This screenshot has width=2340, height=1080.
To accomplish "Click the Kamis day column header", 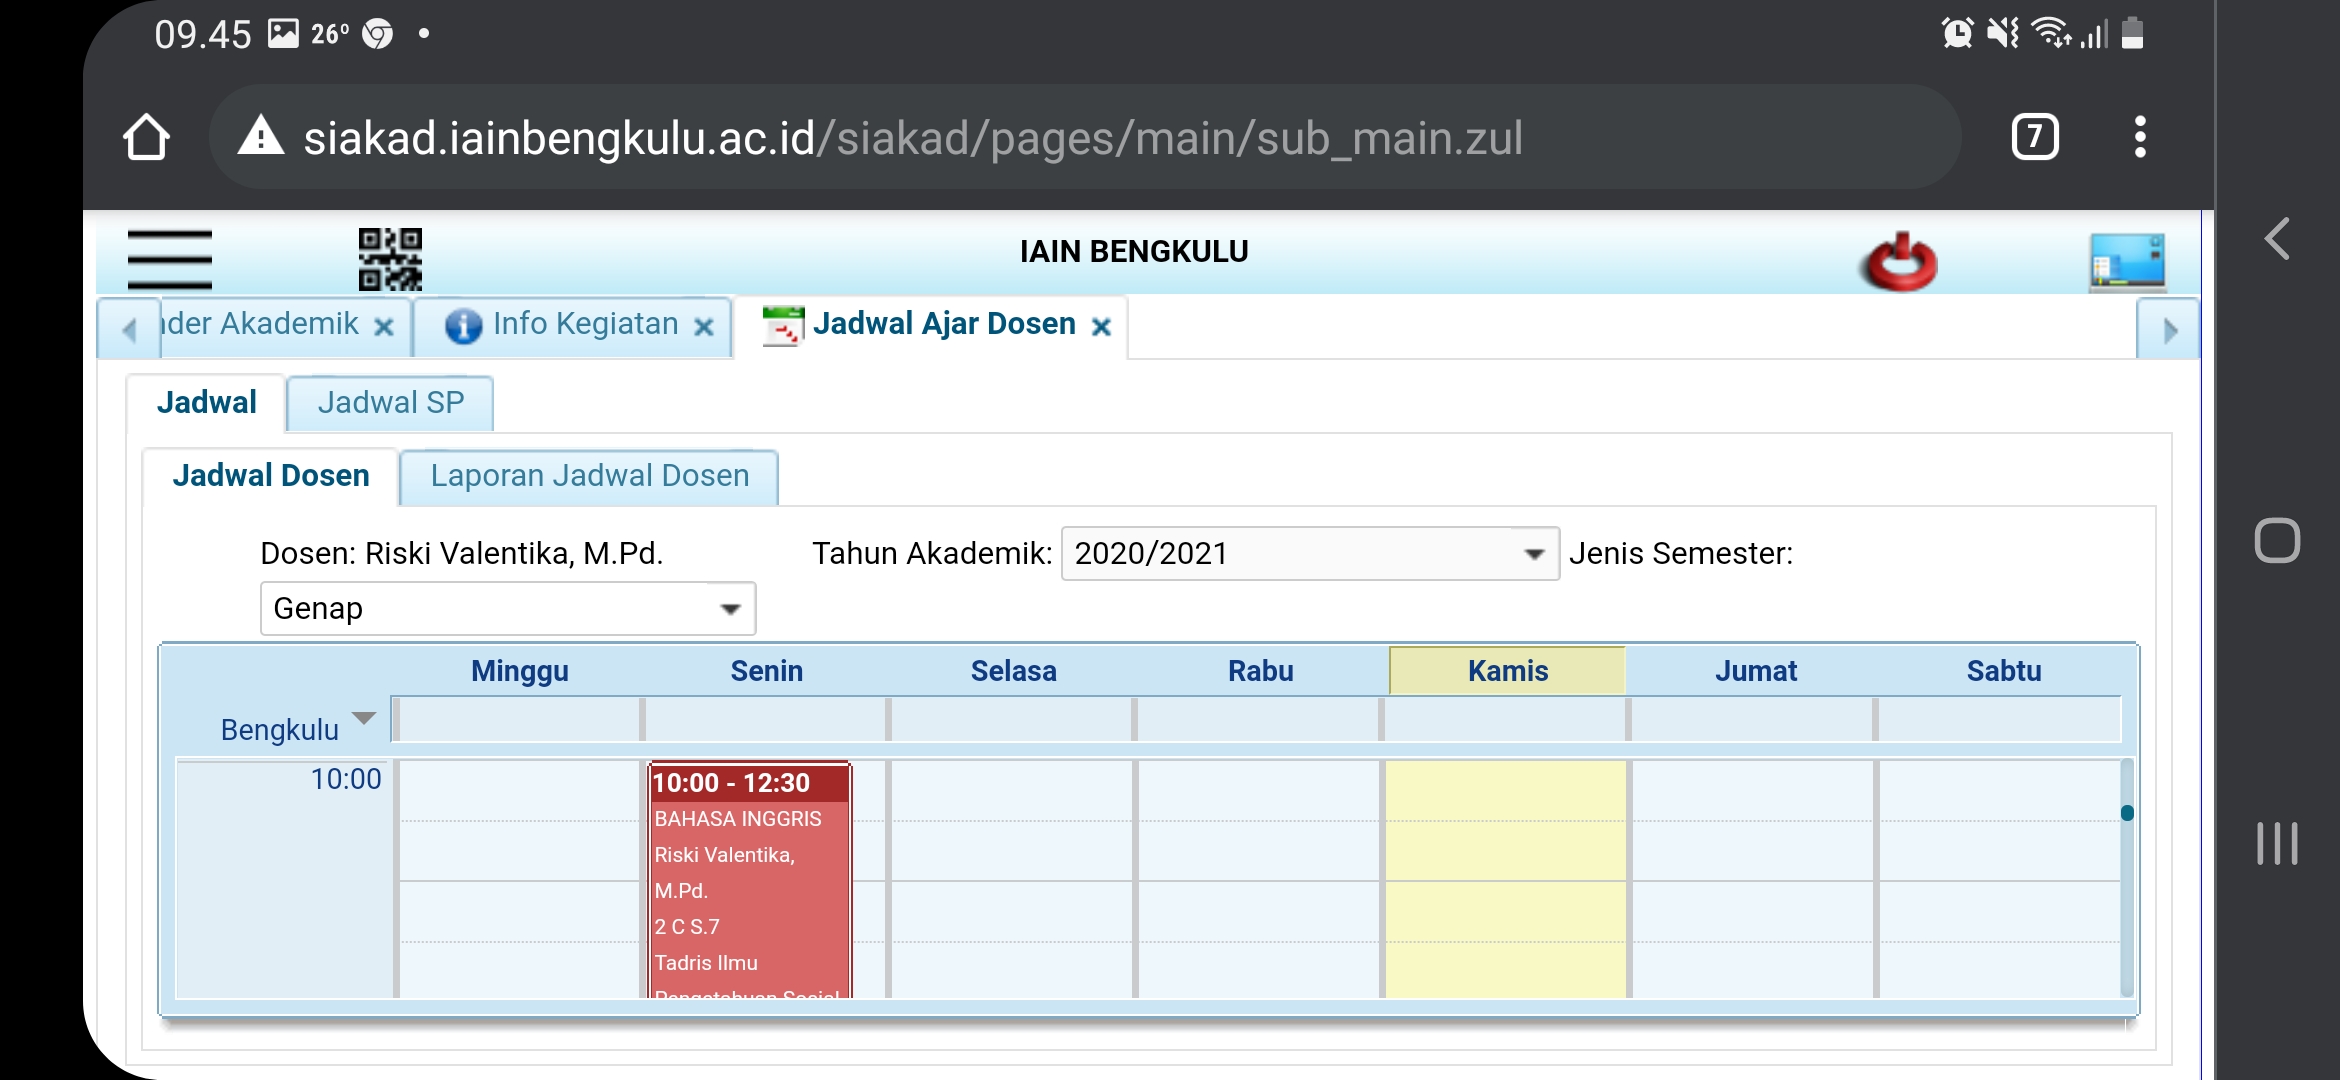I will (x=1507, y=671).
